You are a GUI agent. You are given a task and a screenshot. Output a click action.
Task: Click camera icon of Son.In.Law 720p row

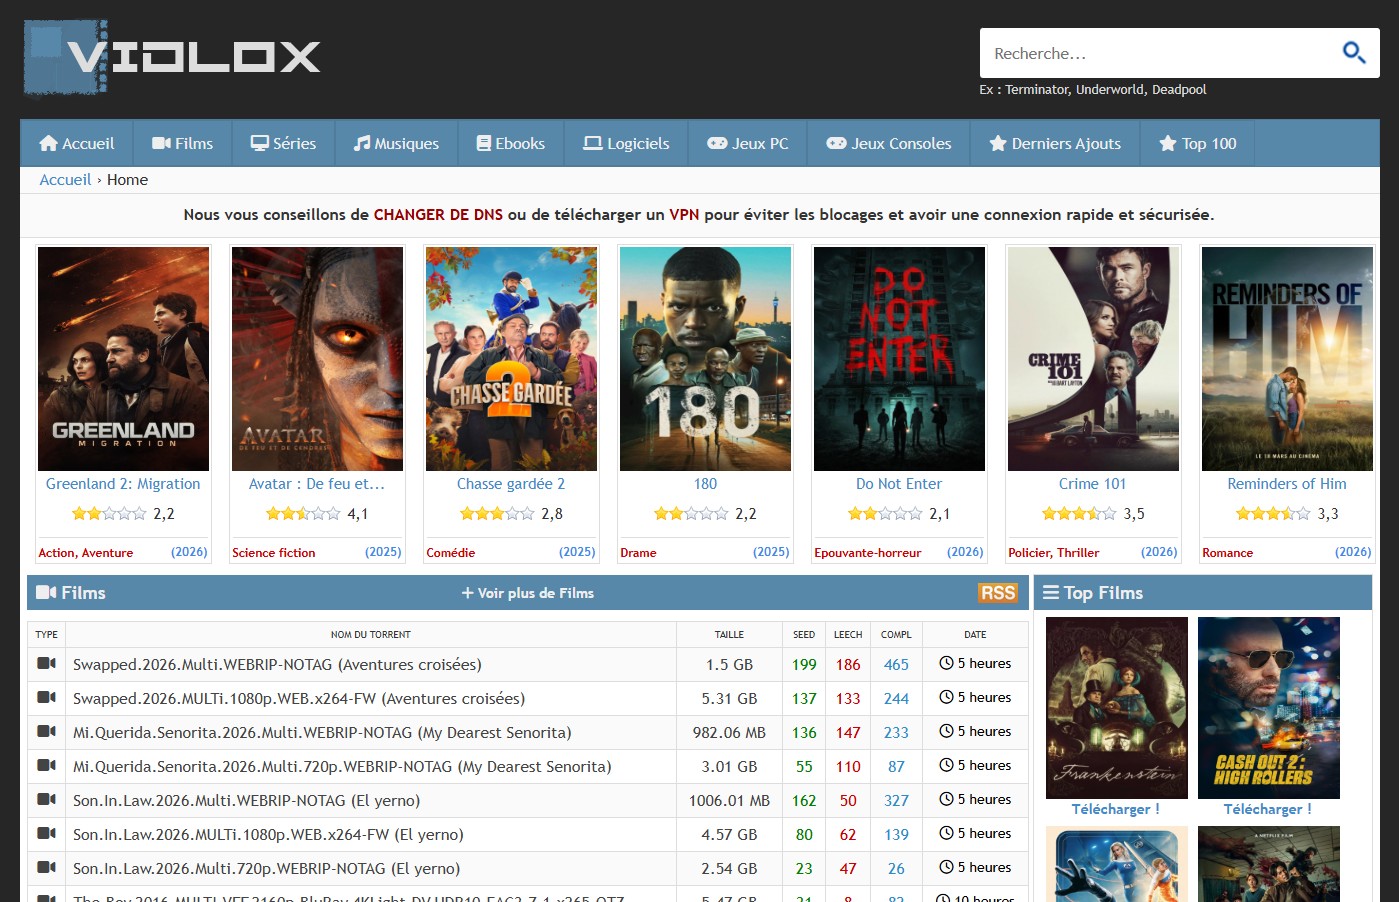(46, 867)
